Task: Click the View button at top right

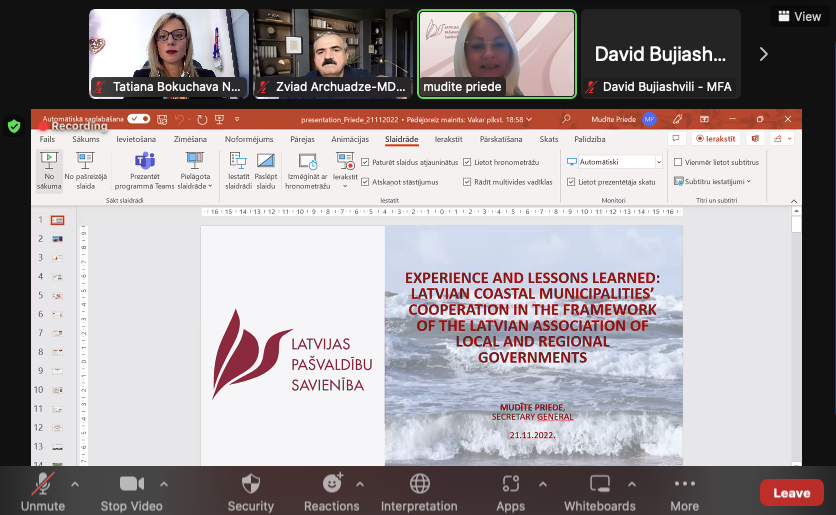Action: pos(800,16)
